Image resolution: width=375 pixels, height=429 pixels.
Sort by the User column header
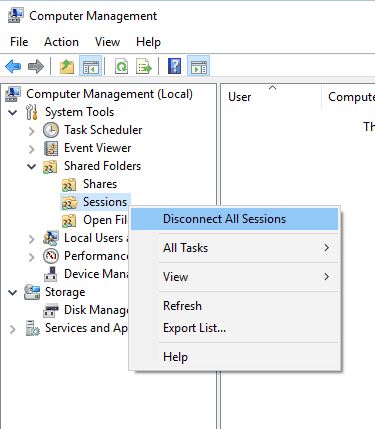pyautogui.click(x=270, y=97)
